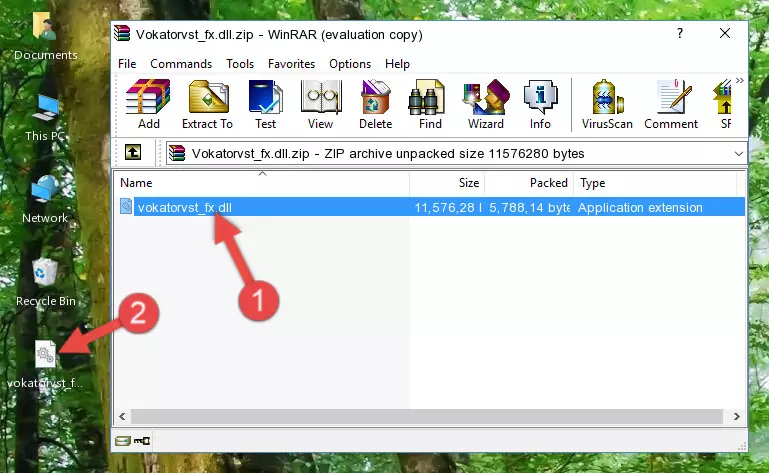Open the Comment tool

(x=671, y=104)
